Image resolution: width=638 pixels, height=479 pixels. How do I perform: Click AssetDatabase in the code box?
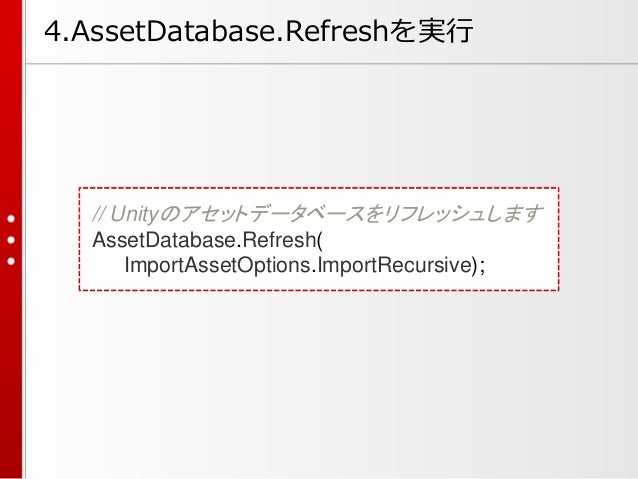tap(164, 240)
